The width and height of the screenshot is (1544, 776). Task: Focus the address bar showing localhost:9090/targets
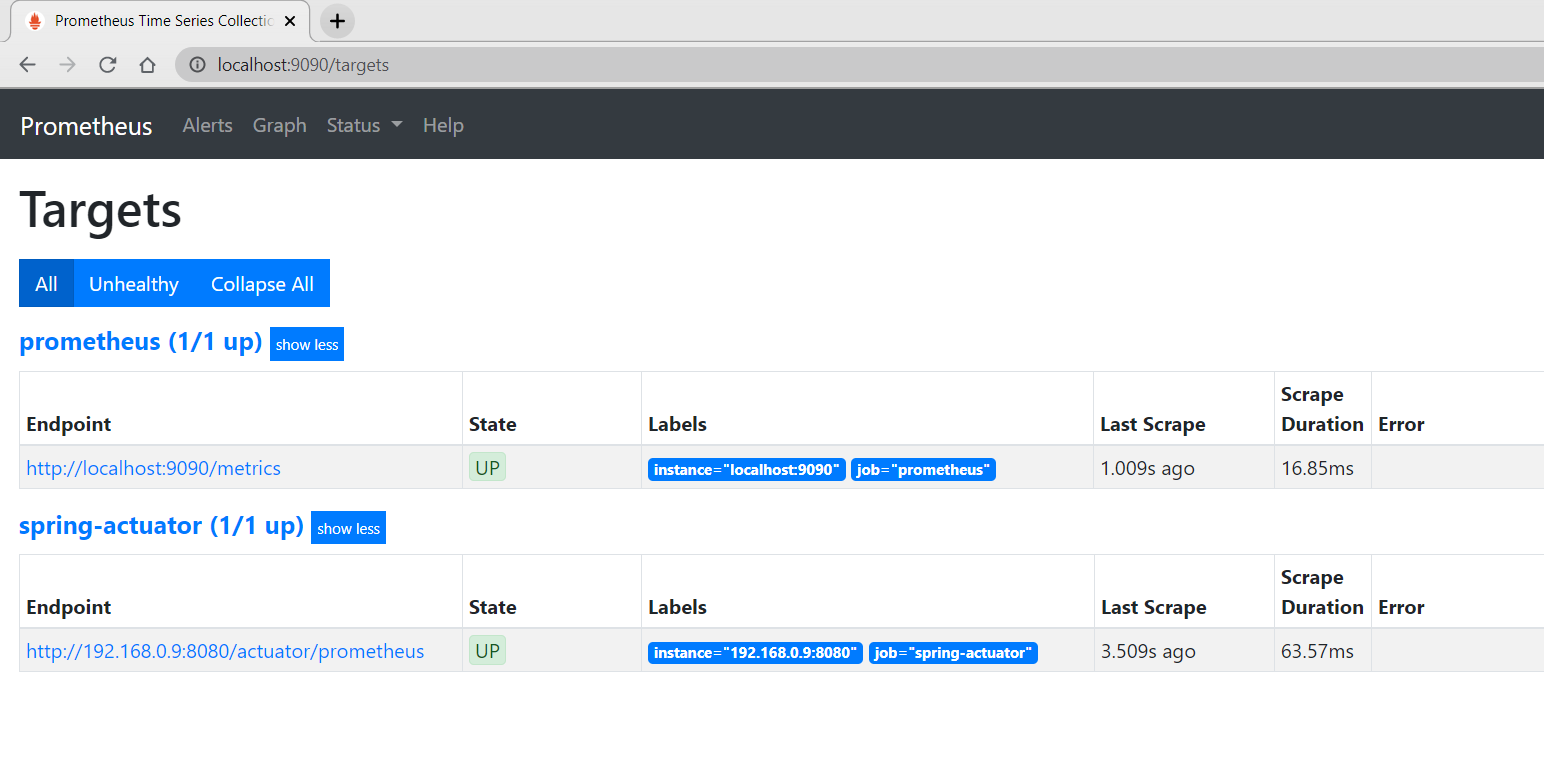tap(860, 65)
